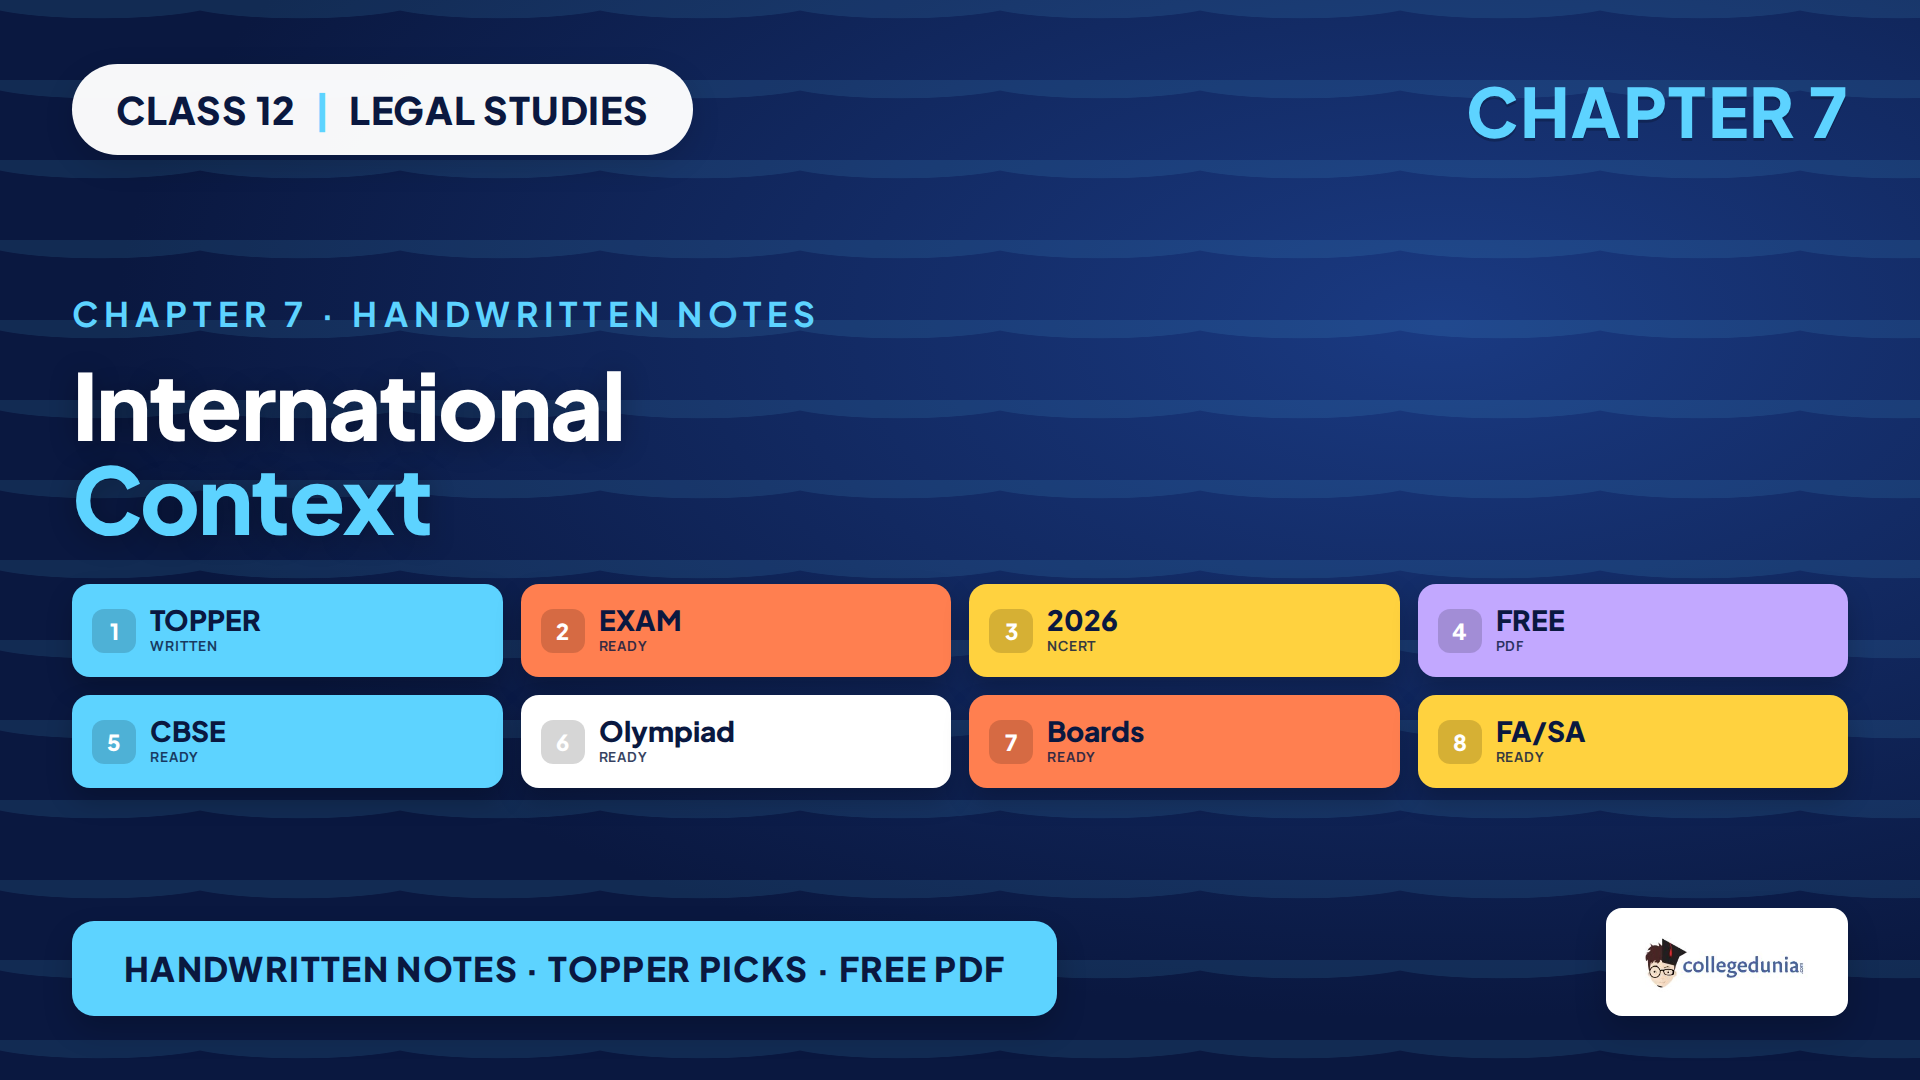
Task: Click the CHAPTER 7 heading text
Action: [x=1656, y=113]
